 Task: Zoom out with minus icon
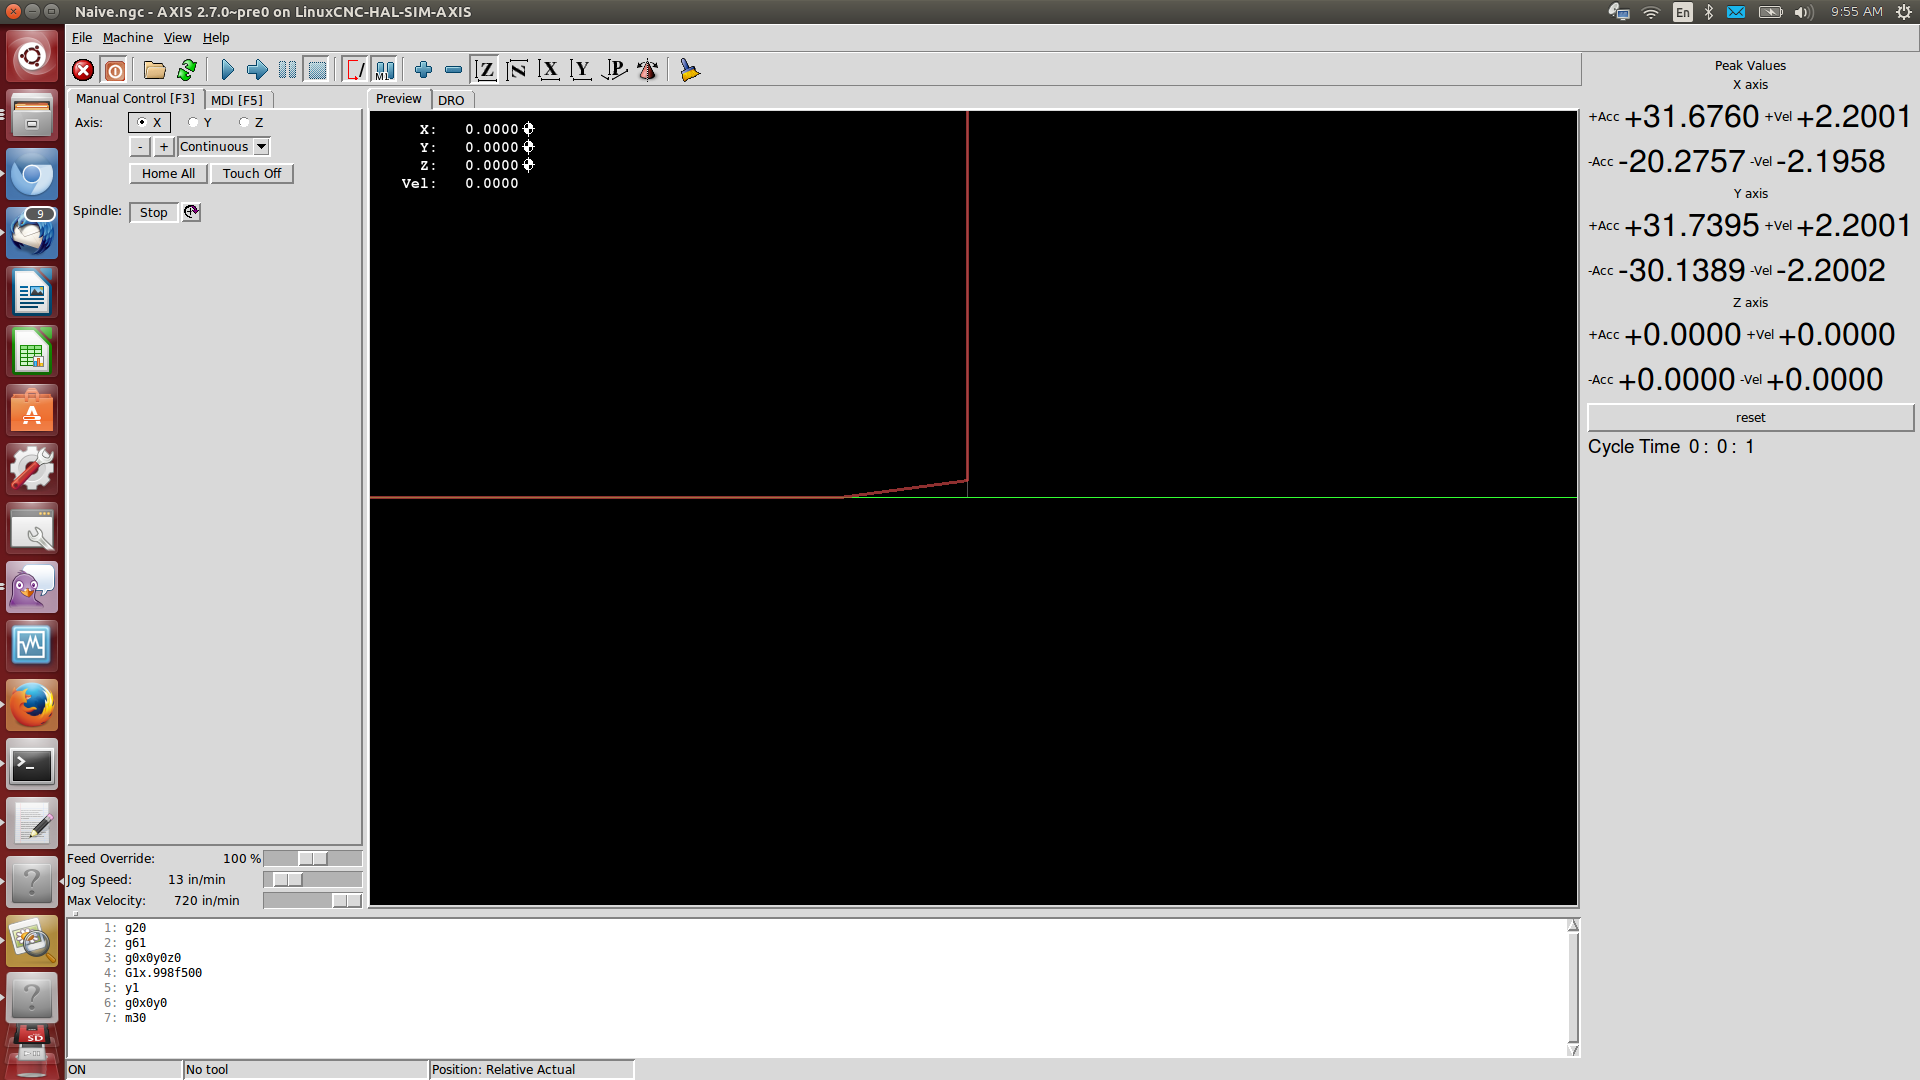pos(453,70)
